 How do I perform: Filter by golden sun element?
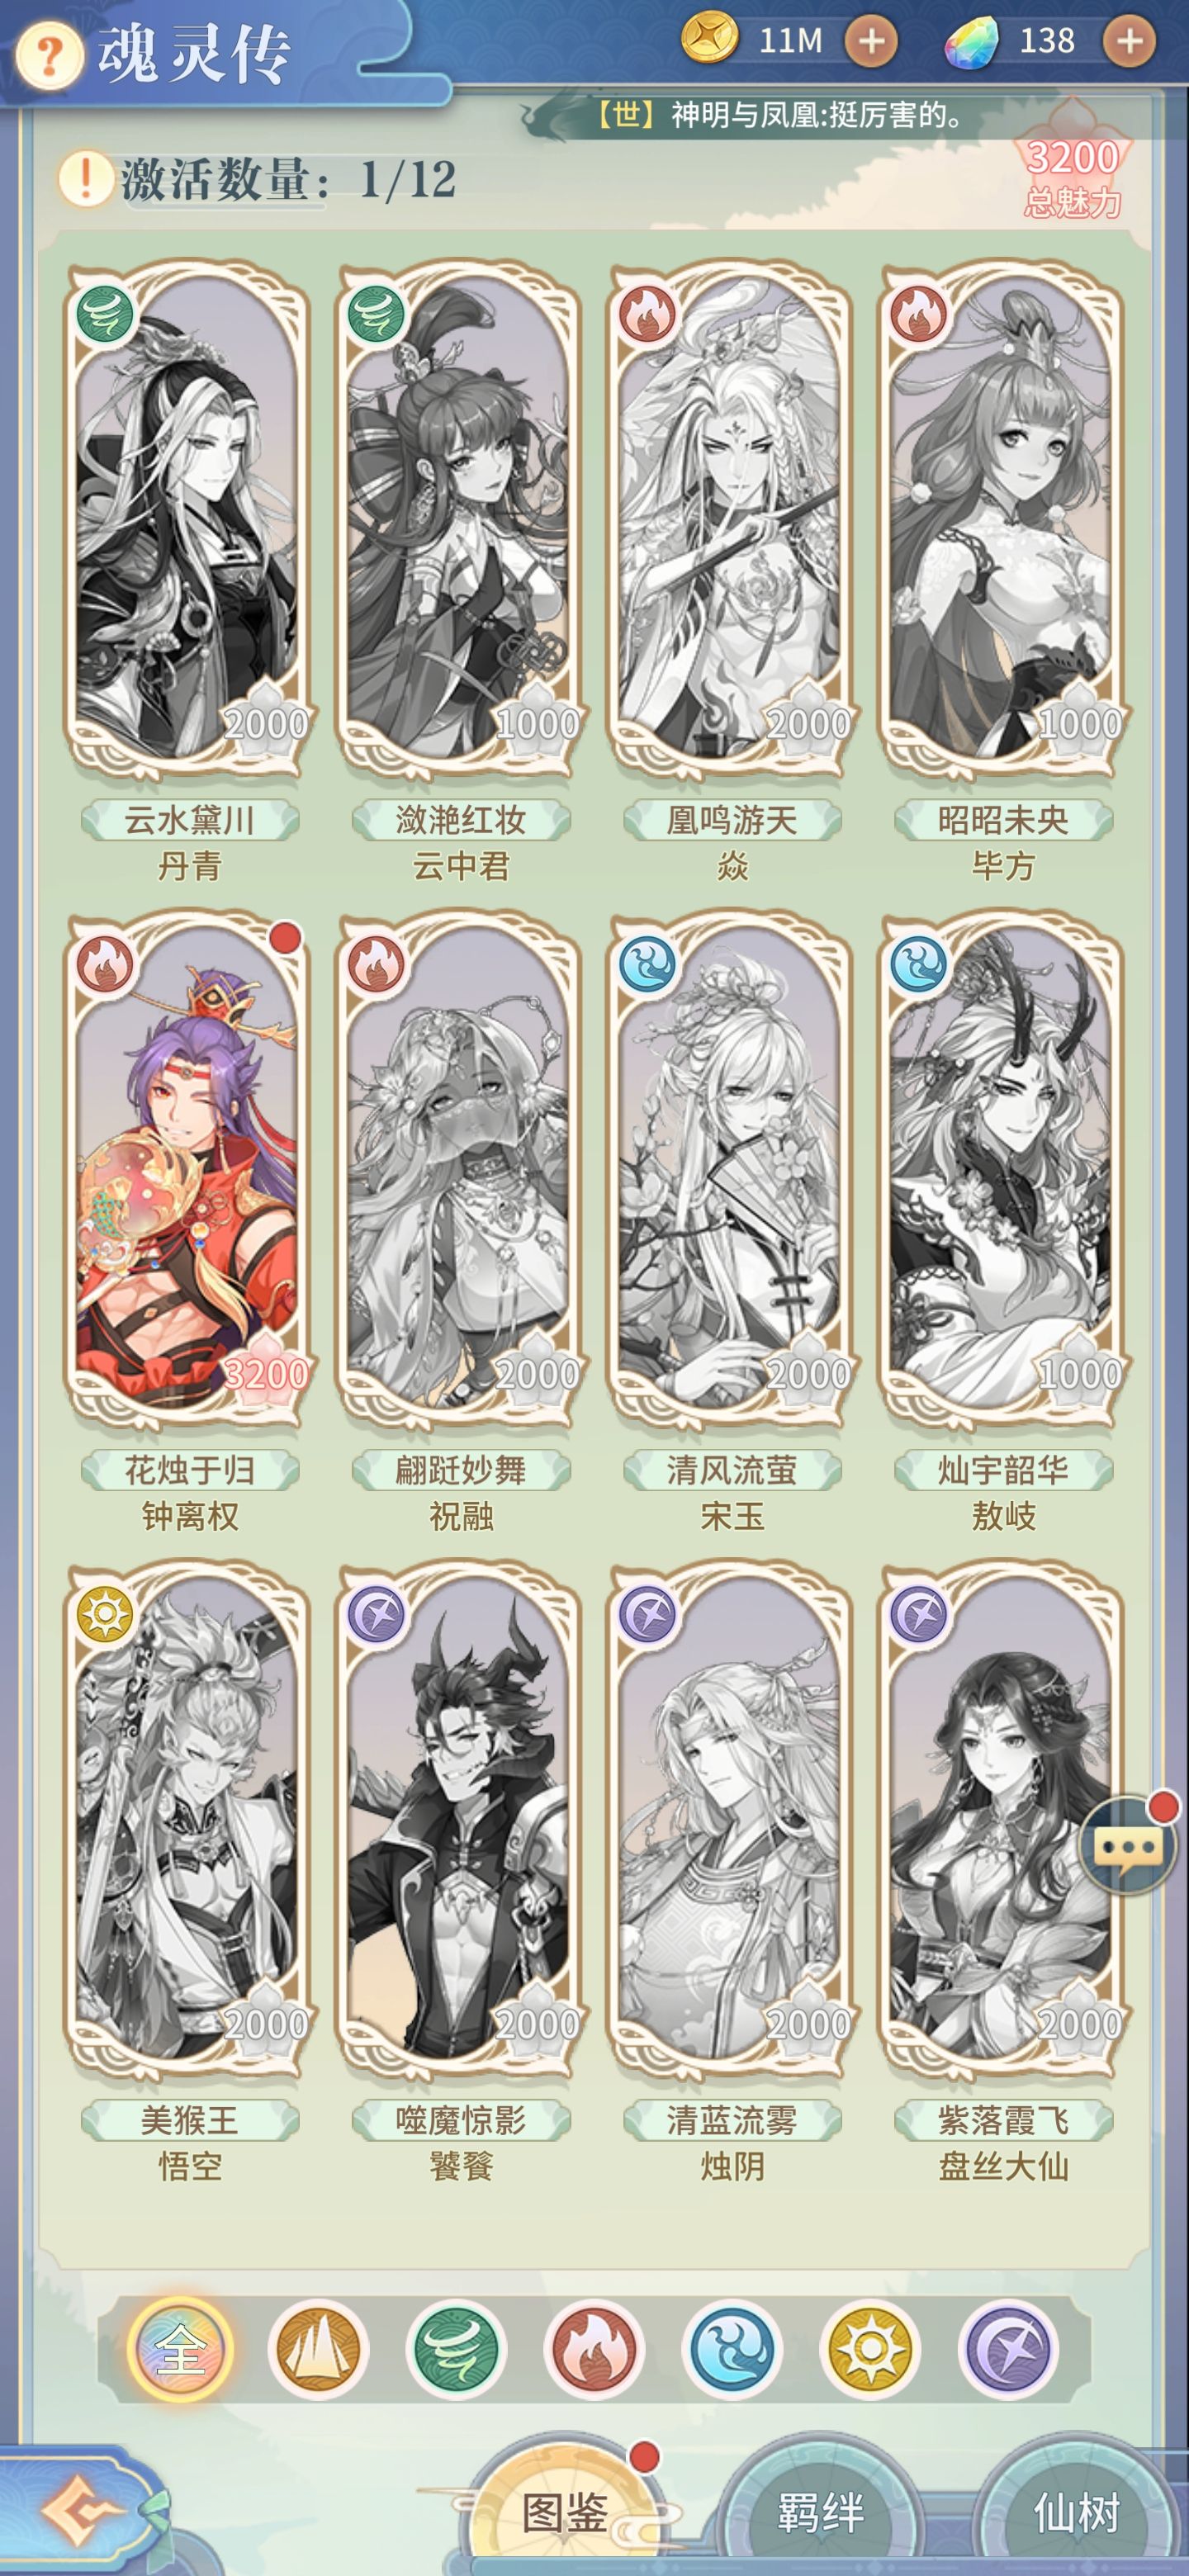pos(870,2349)
